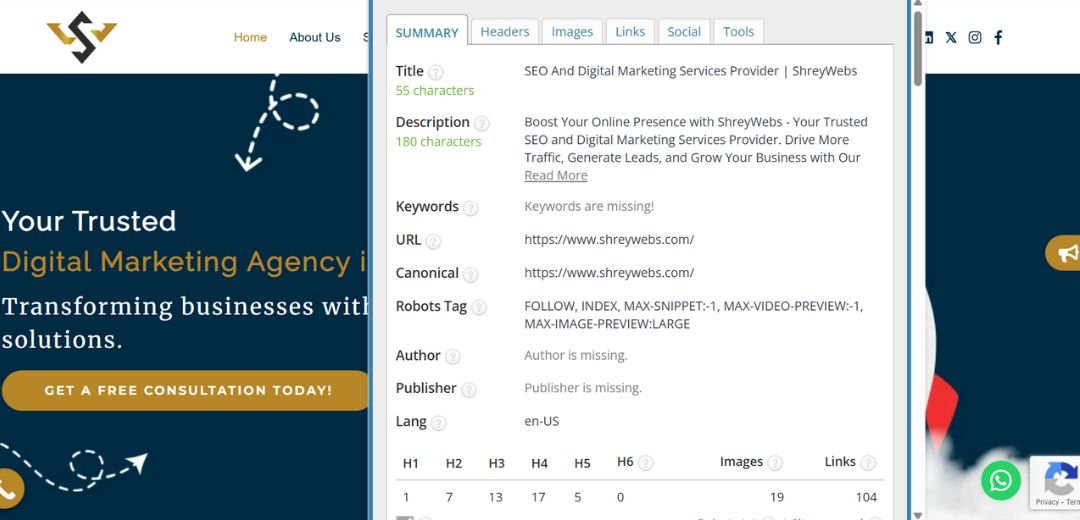
Task: Click the H1 column header
Action: pos(411,464)
